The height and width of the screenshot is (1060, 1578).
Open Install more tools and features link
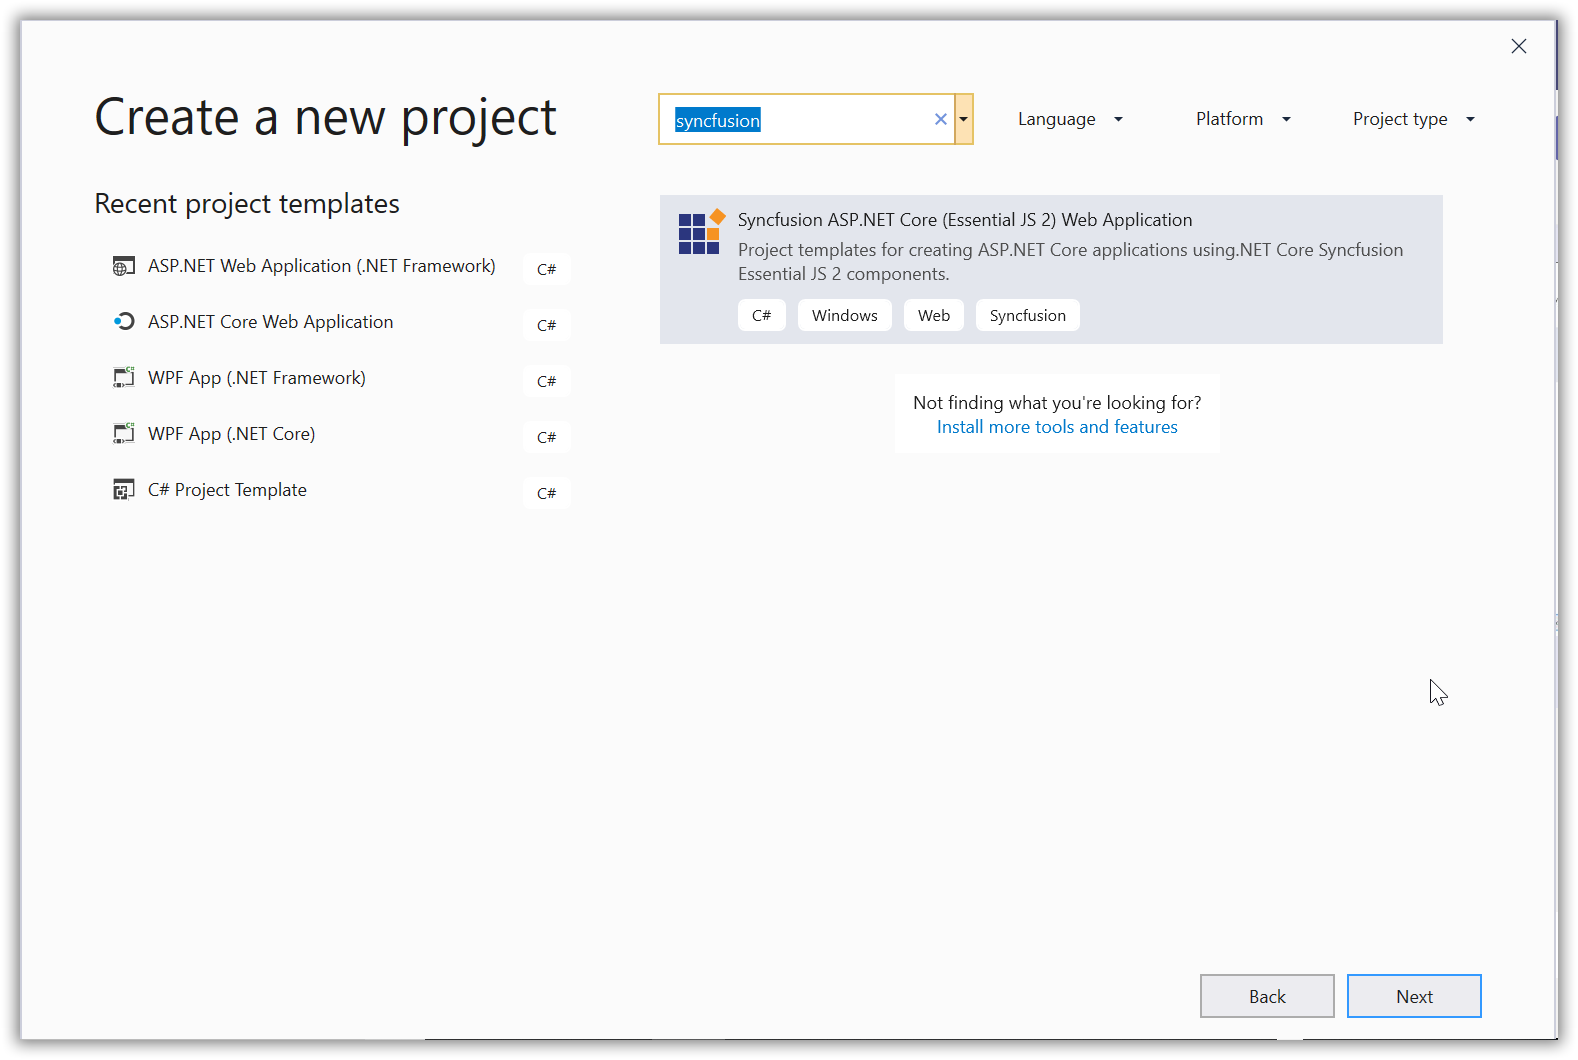coord(1057,427)
